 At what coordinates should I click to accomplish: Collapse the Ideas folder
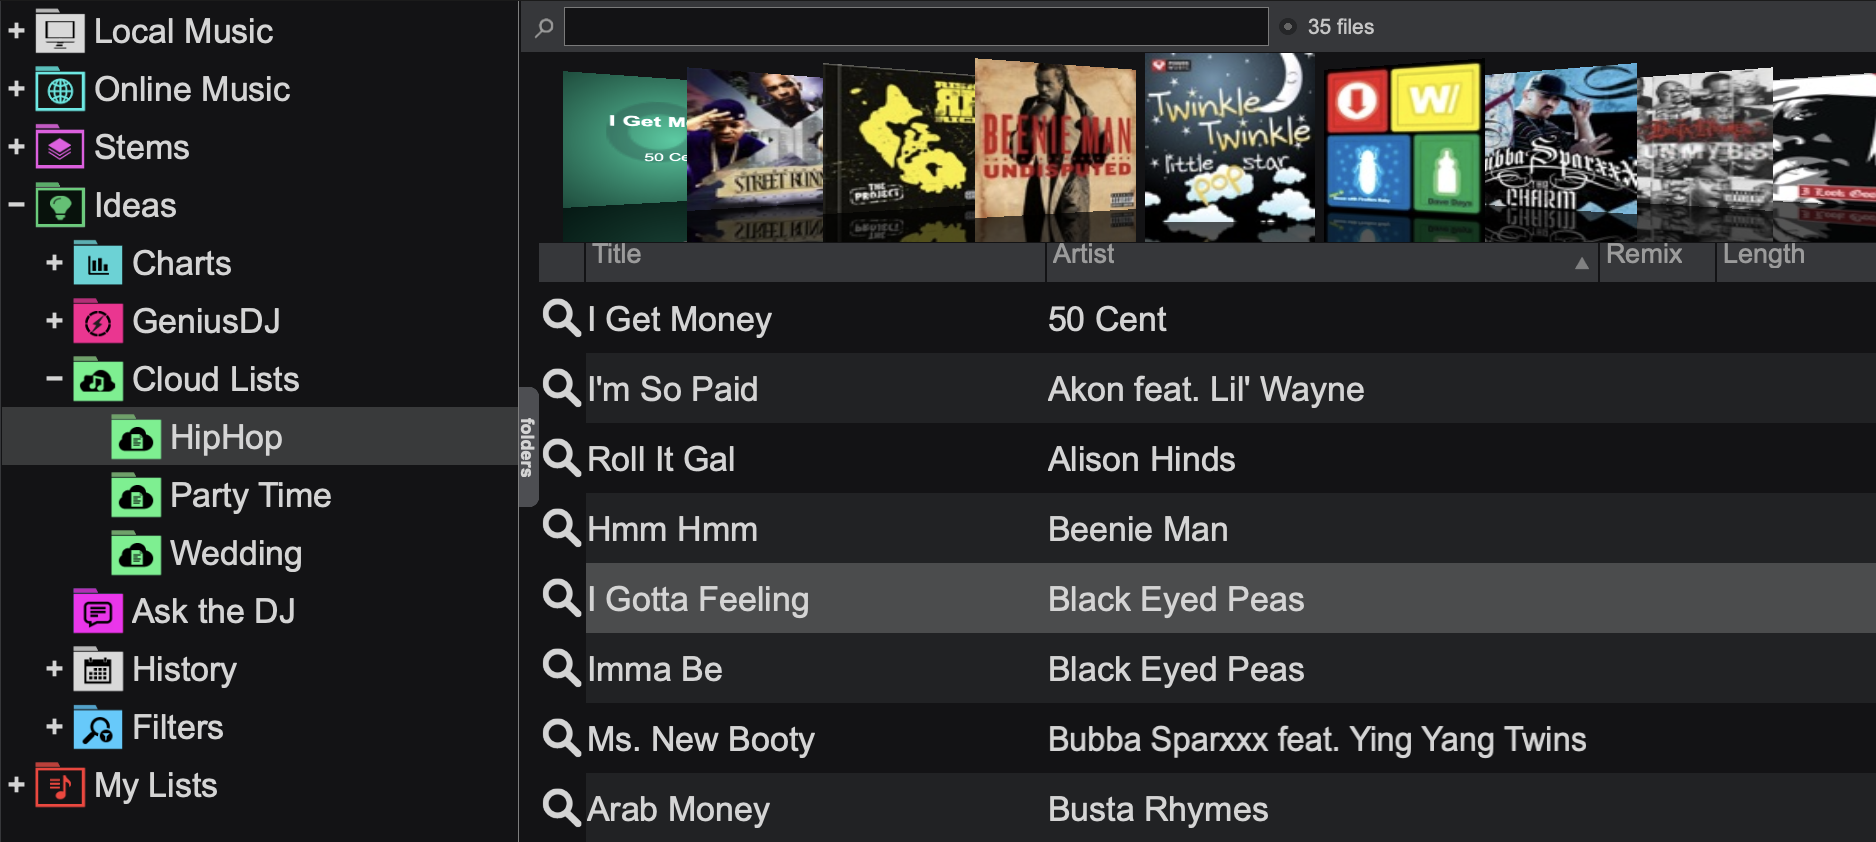pyautogui.click(x=16, y=206)
